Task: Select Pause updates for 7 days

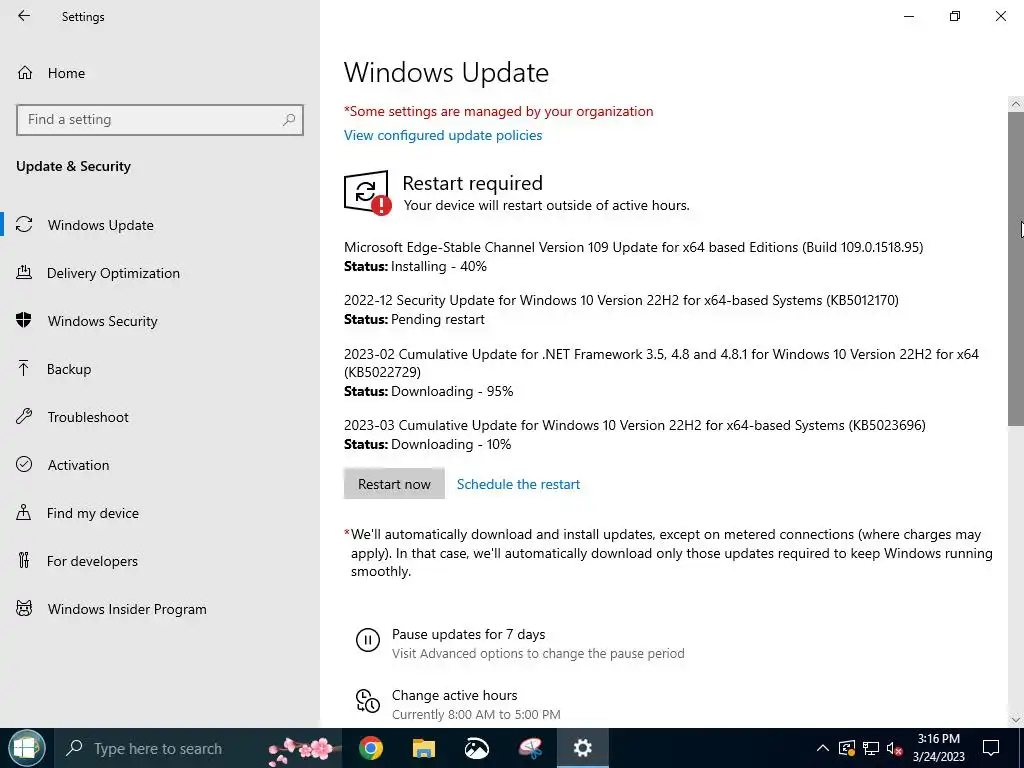Action: click(468, 634)
